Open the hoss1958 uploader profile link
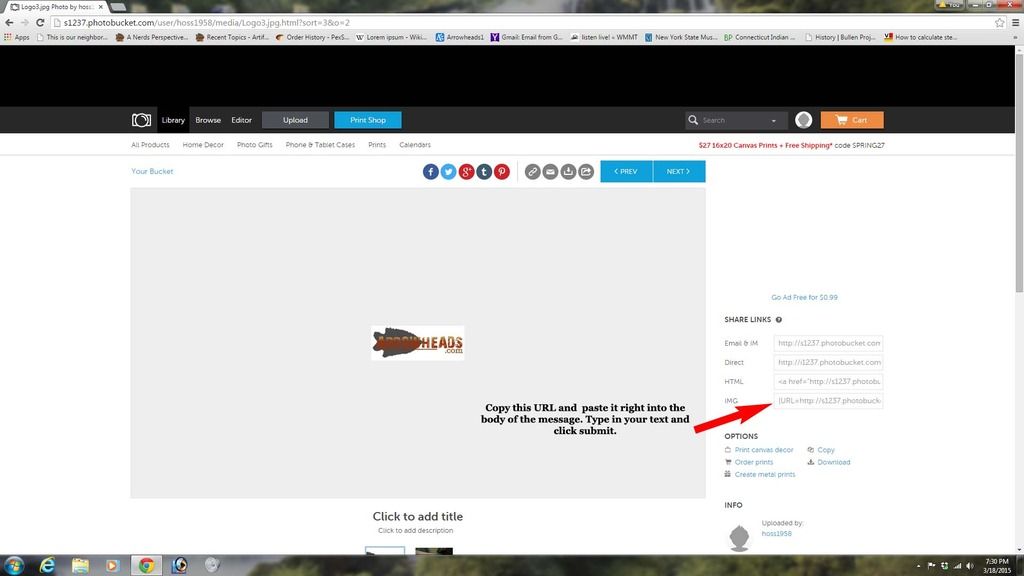The height and width of the screenshot is (576, 1024). point(776,534)
